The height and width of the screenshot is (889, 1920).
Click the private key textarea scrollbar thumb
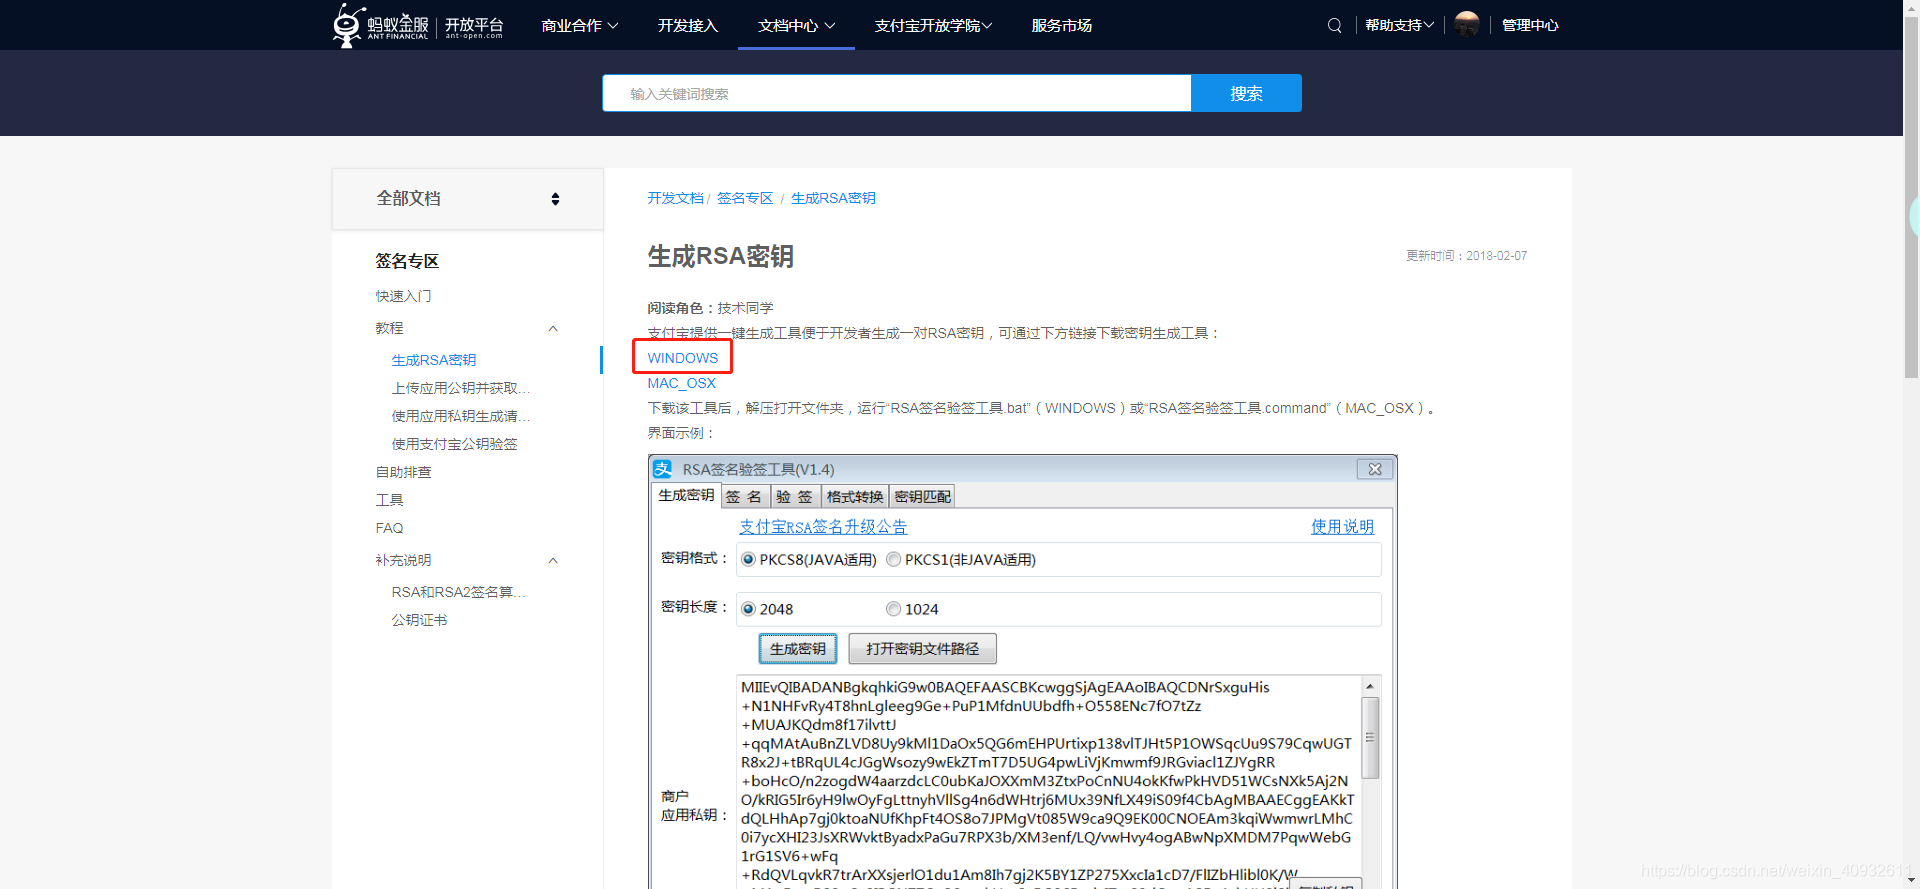[1370, 737]
